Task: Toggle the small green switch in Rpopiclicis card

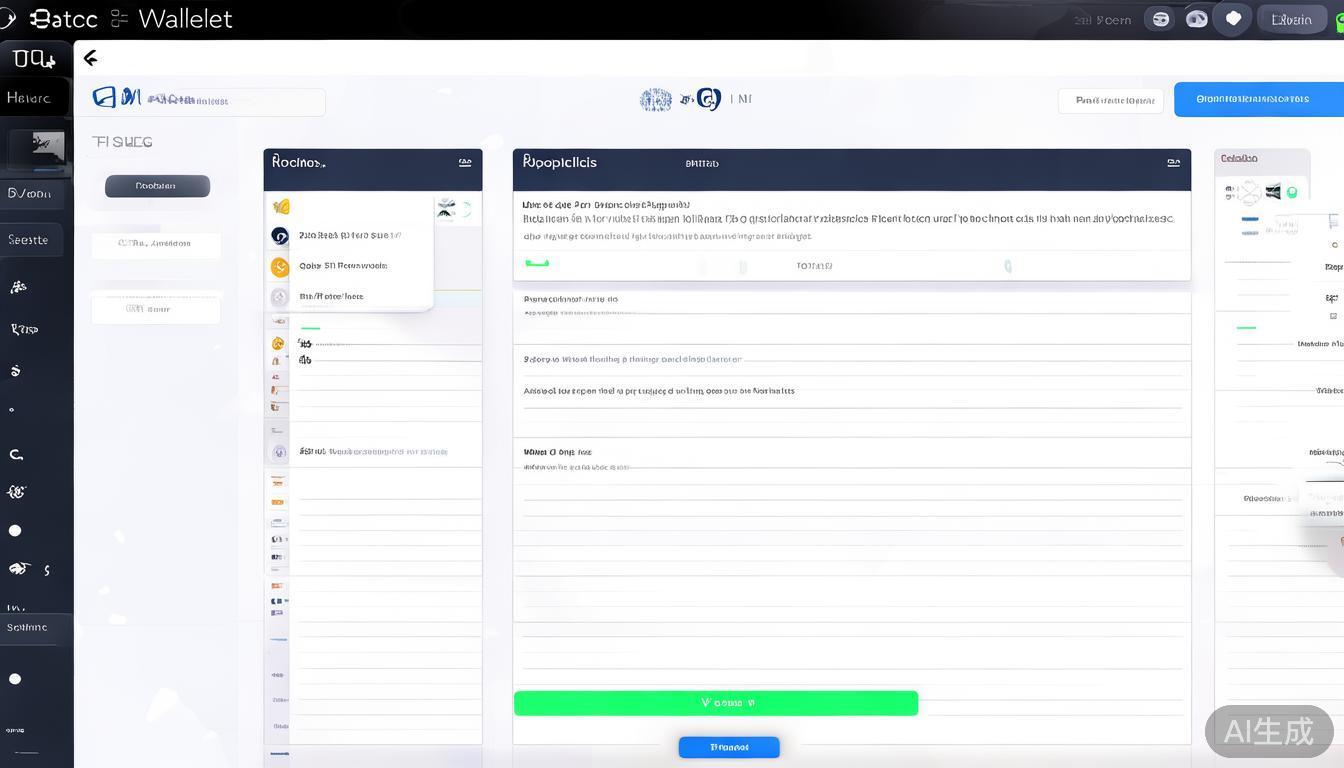Action: pos(537,264)
